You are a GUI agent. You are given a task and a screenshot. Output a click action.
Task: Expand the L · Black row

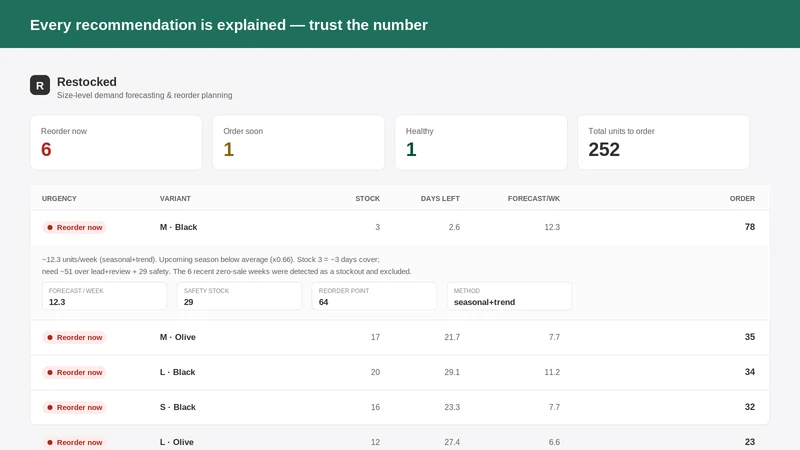(399, 372)
